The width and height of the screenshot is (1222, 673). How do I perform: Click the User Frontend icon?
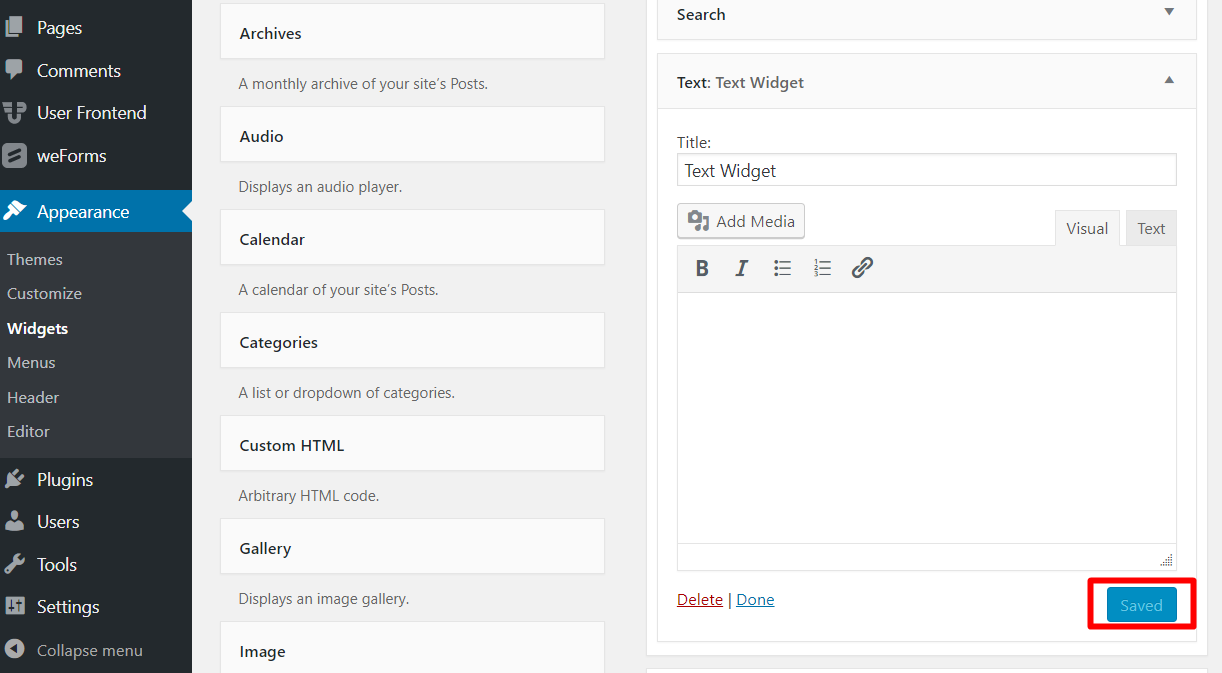click(14, 113)
